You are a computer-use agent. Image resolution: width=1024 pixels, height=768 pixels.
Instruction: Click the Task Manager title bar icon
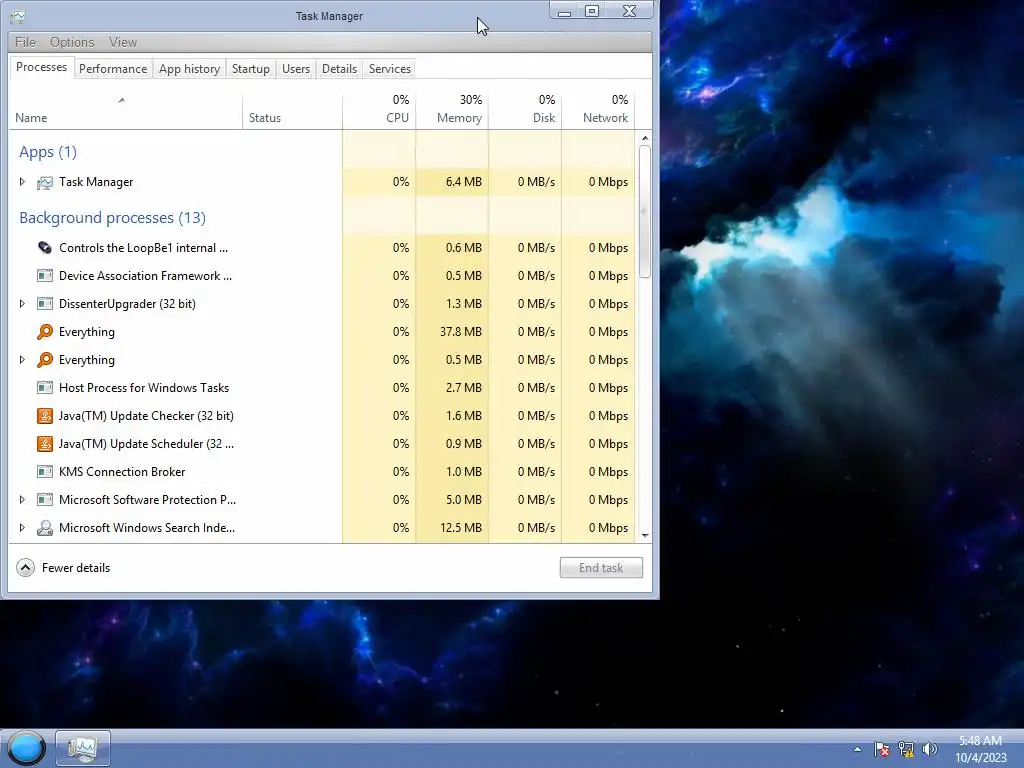coord(18,16)
